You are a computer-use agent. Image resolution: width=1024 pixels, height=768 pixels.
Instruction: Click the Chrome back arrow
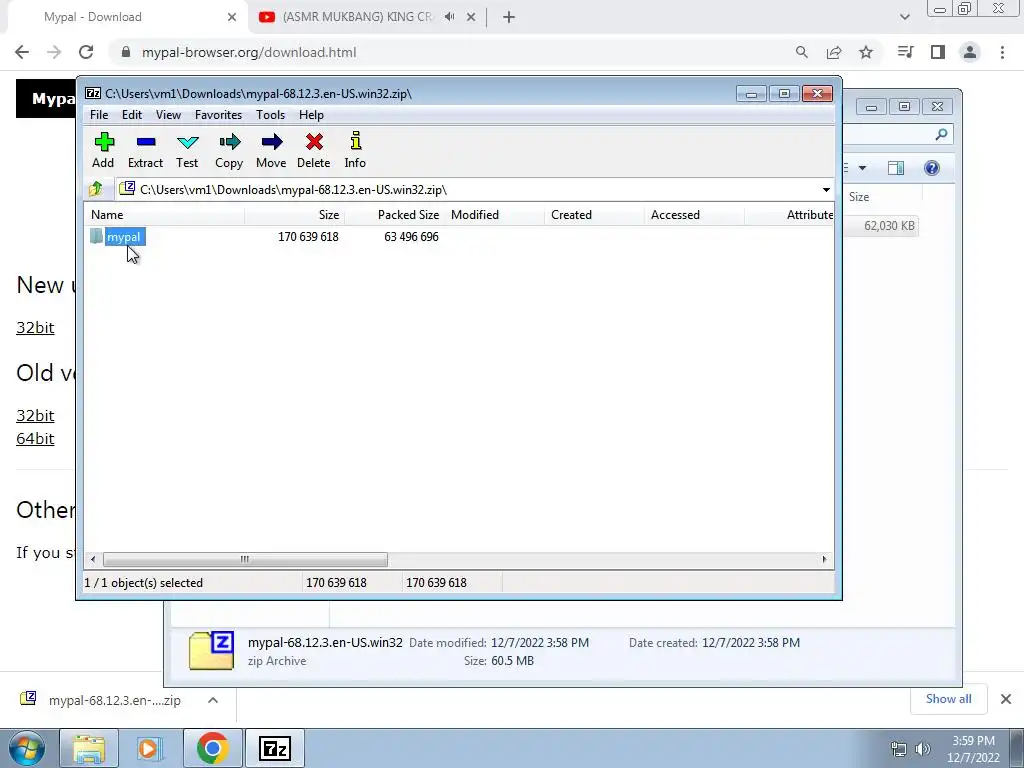pos(22,52)
